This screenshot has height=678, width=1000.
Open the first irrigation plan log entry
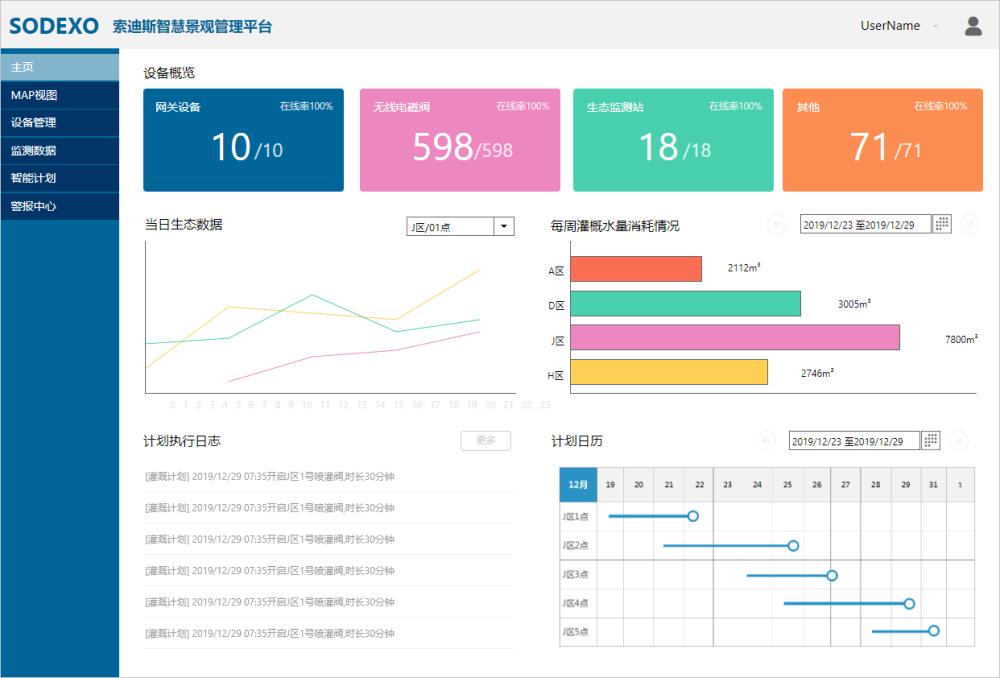270,477
